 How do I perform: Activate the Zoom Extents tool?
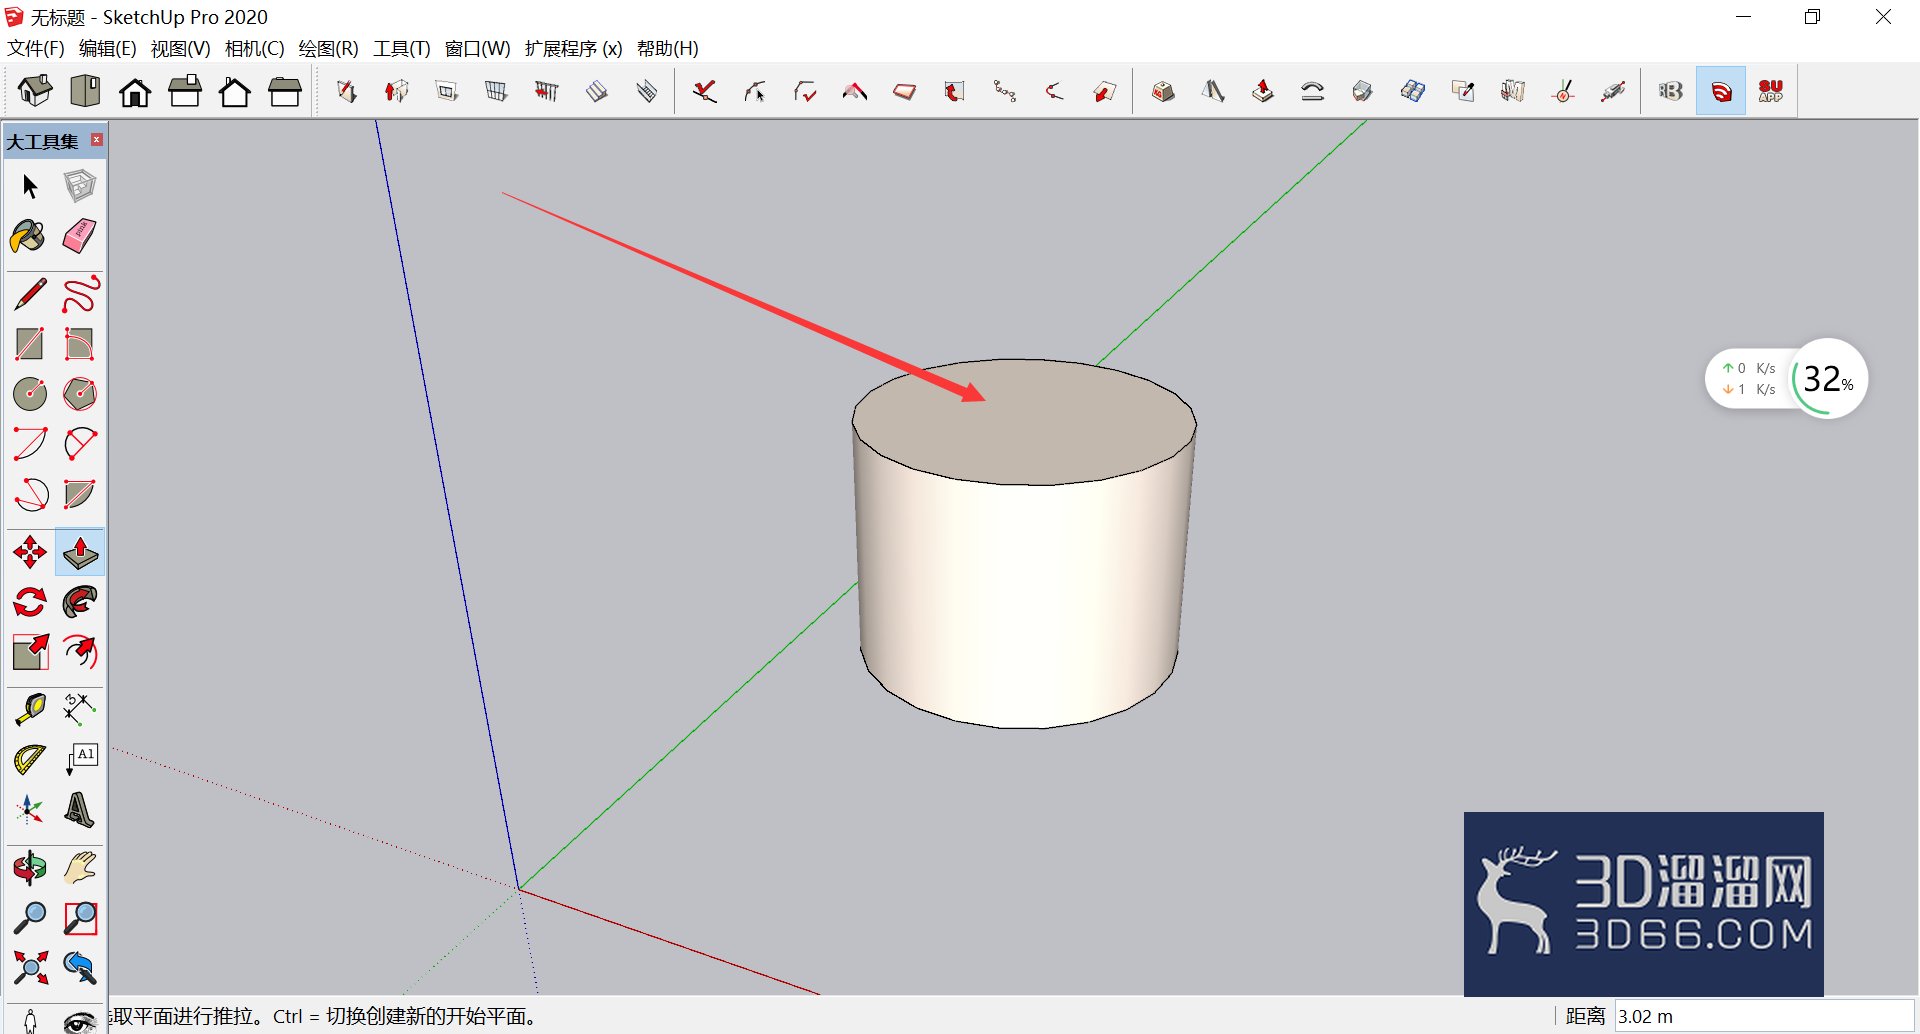coord(30,967)
